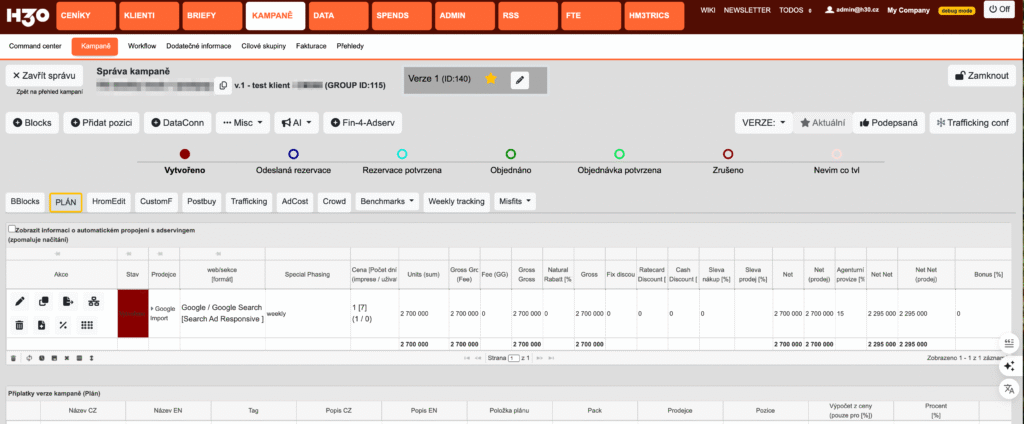
Task: Click the trash delete icon in the campaign row
Action: tap(20, 325)
